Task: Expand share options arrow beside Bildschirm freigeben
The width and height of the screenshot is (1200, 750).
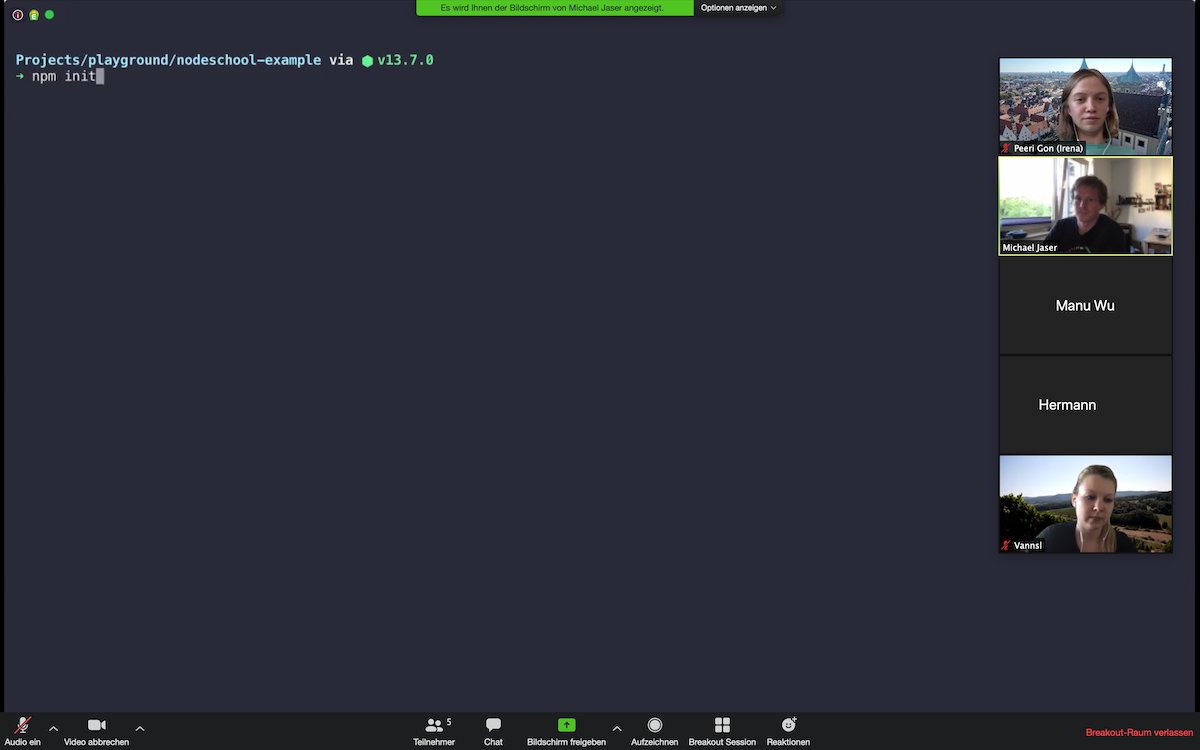Action: (617, 728)
